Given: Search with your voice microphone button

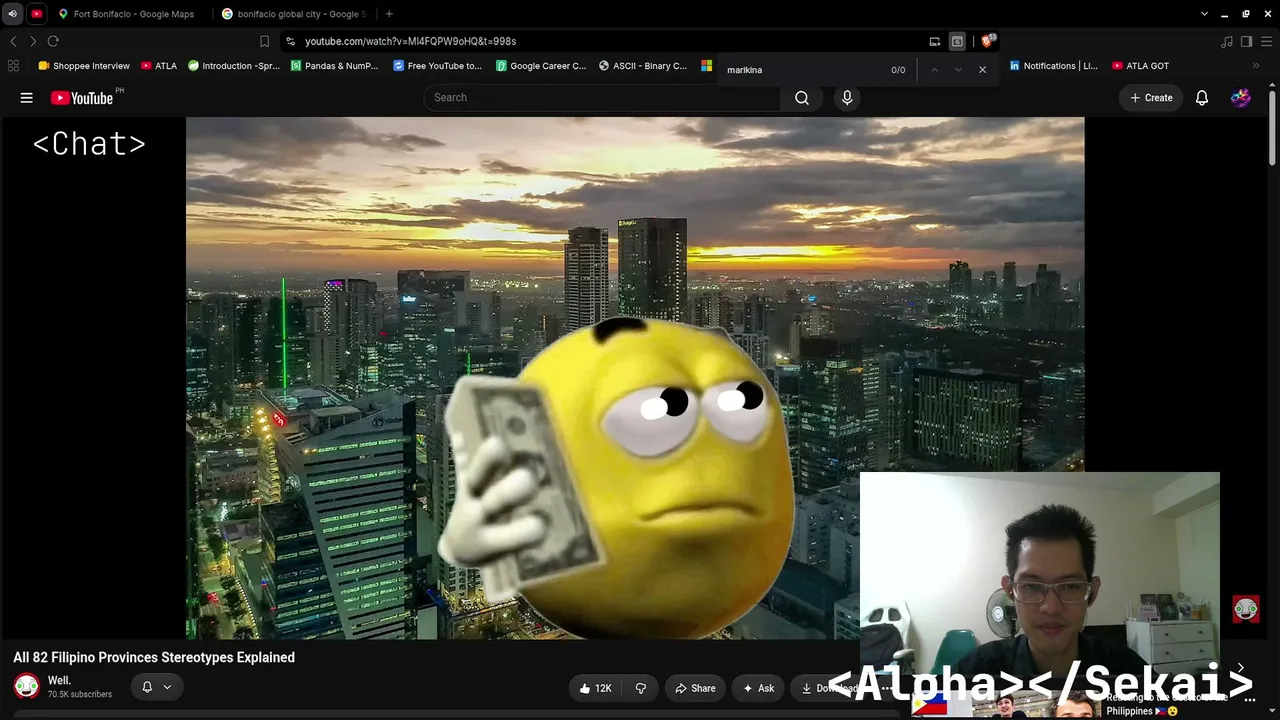Looking at the screenshot, I should coord(847,98).
